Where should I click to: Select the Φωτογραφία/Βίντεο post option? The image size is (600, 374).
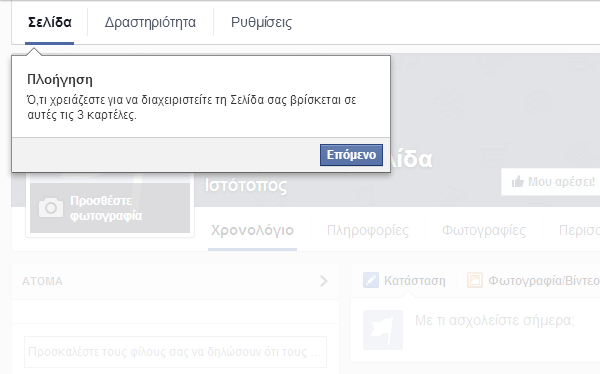click(x=544, y=281)
